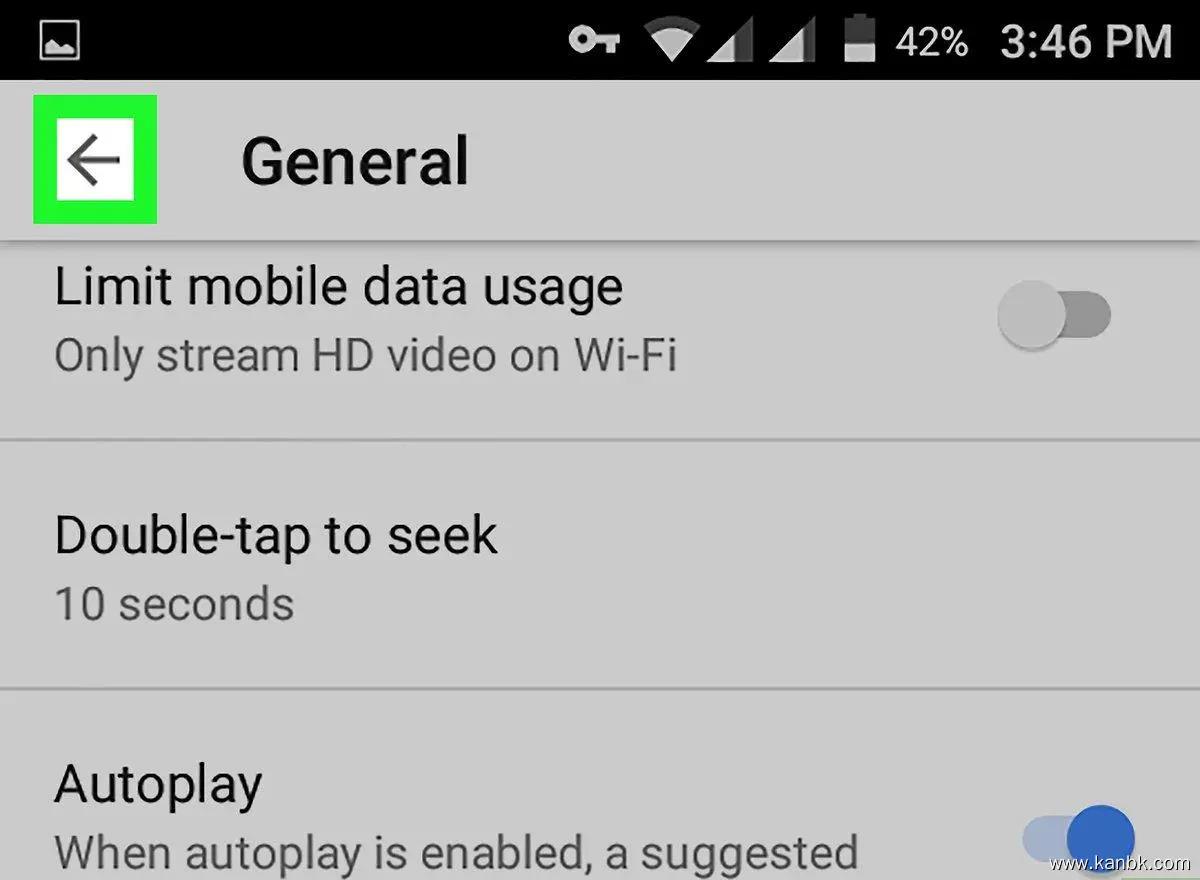Click the www.kanbk.com watermark
This screenshot has height=880, width=1200.
1120,862
